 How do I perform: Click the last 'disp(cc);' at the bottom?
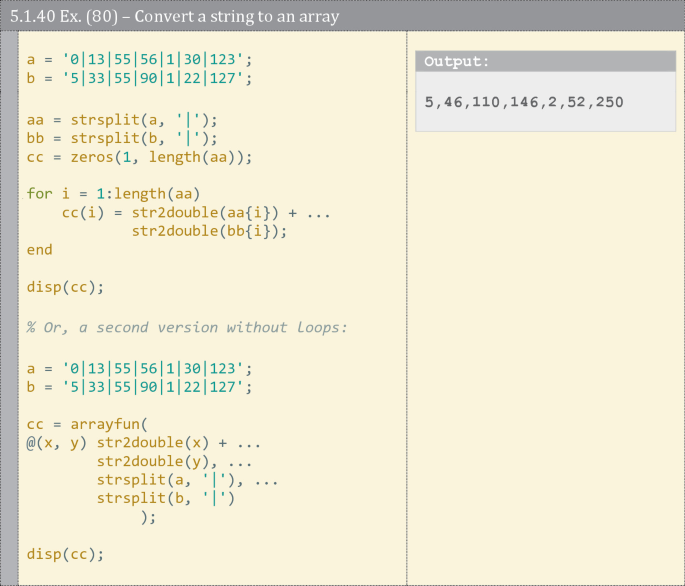click(65, 553)
